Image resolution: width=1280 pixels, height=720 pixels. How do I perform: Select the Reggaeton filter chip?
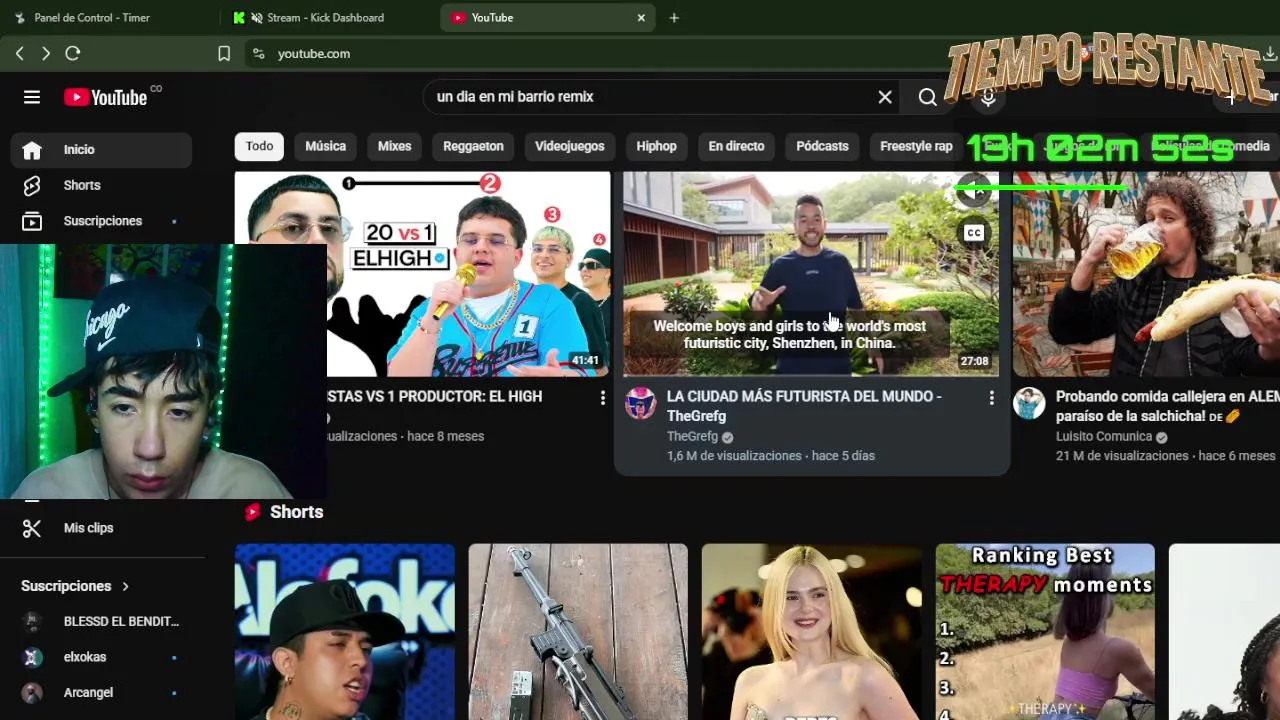pyautogui.click(x=473, y=146)
